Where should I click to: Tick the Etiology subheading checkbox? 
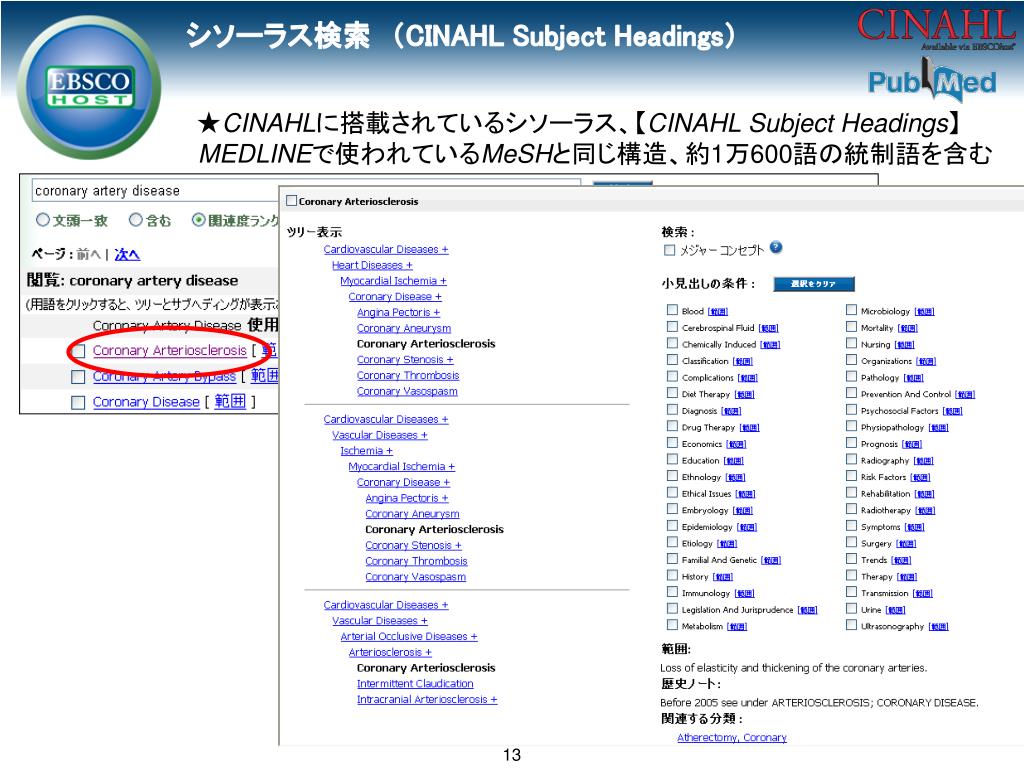tap(672, 542)
